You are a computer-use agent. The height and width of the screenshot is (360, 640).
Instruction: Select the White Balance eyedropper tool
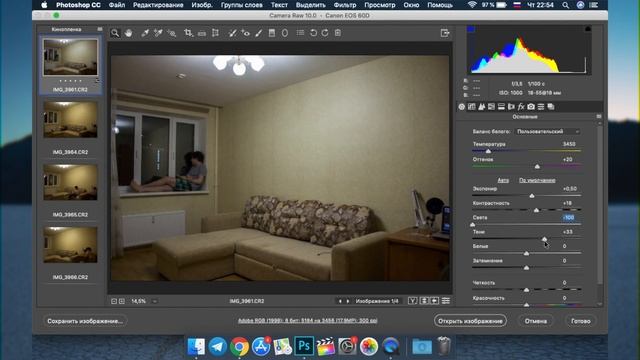pyautogui.click(x=145, y=33)
